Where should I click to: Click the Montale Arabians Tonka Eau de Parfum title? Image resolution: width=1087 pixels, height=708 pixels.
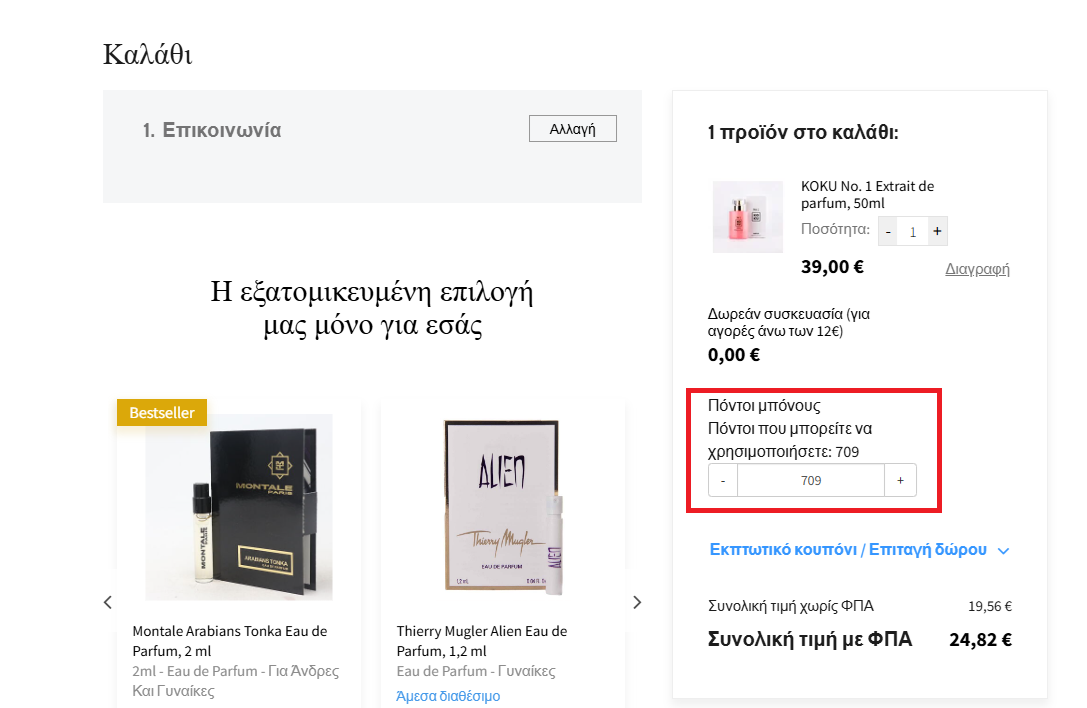coord(229,641)
